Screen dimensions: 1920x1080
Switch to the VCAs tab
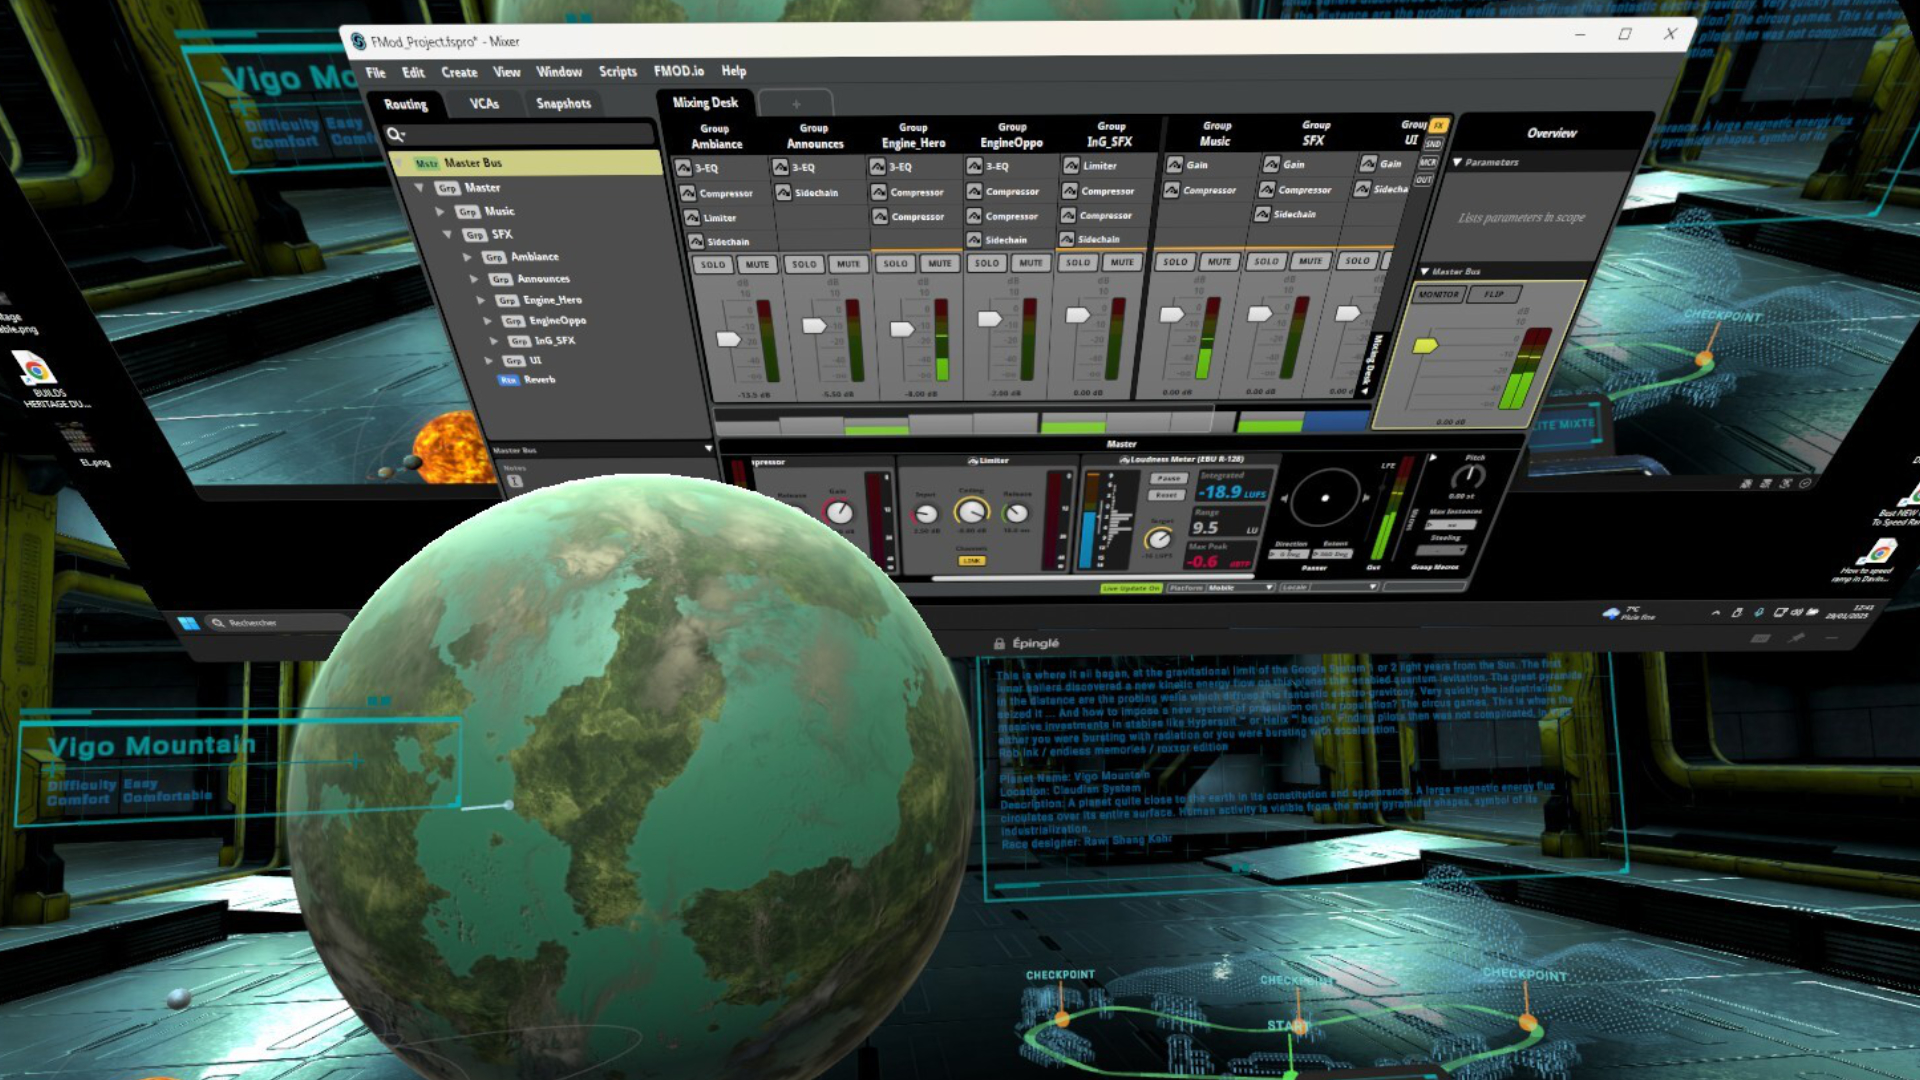click(484, 104)
